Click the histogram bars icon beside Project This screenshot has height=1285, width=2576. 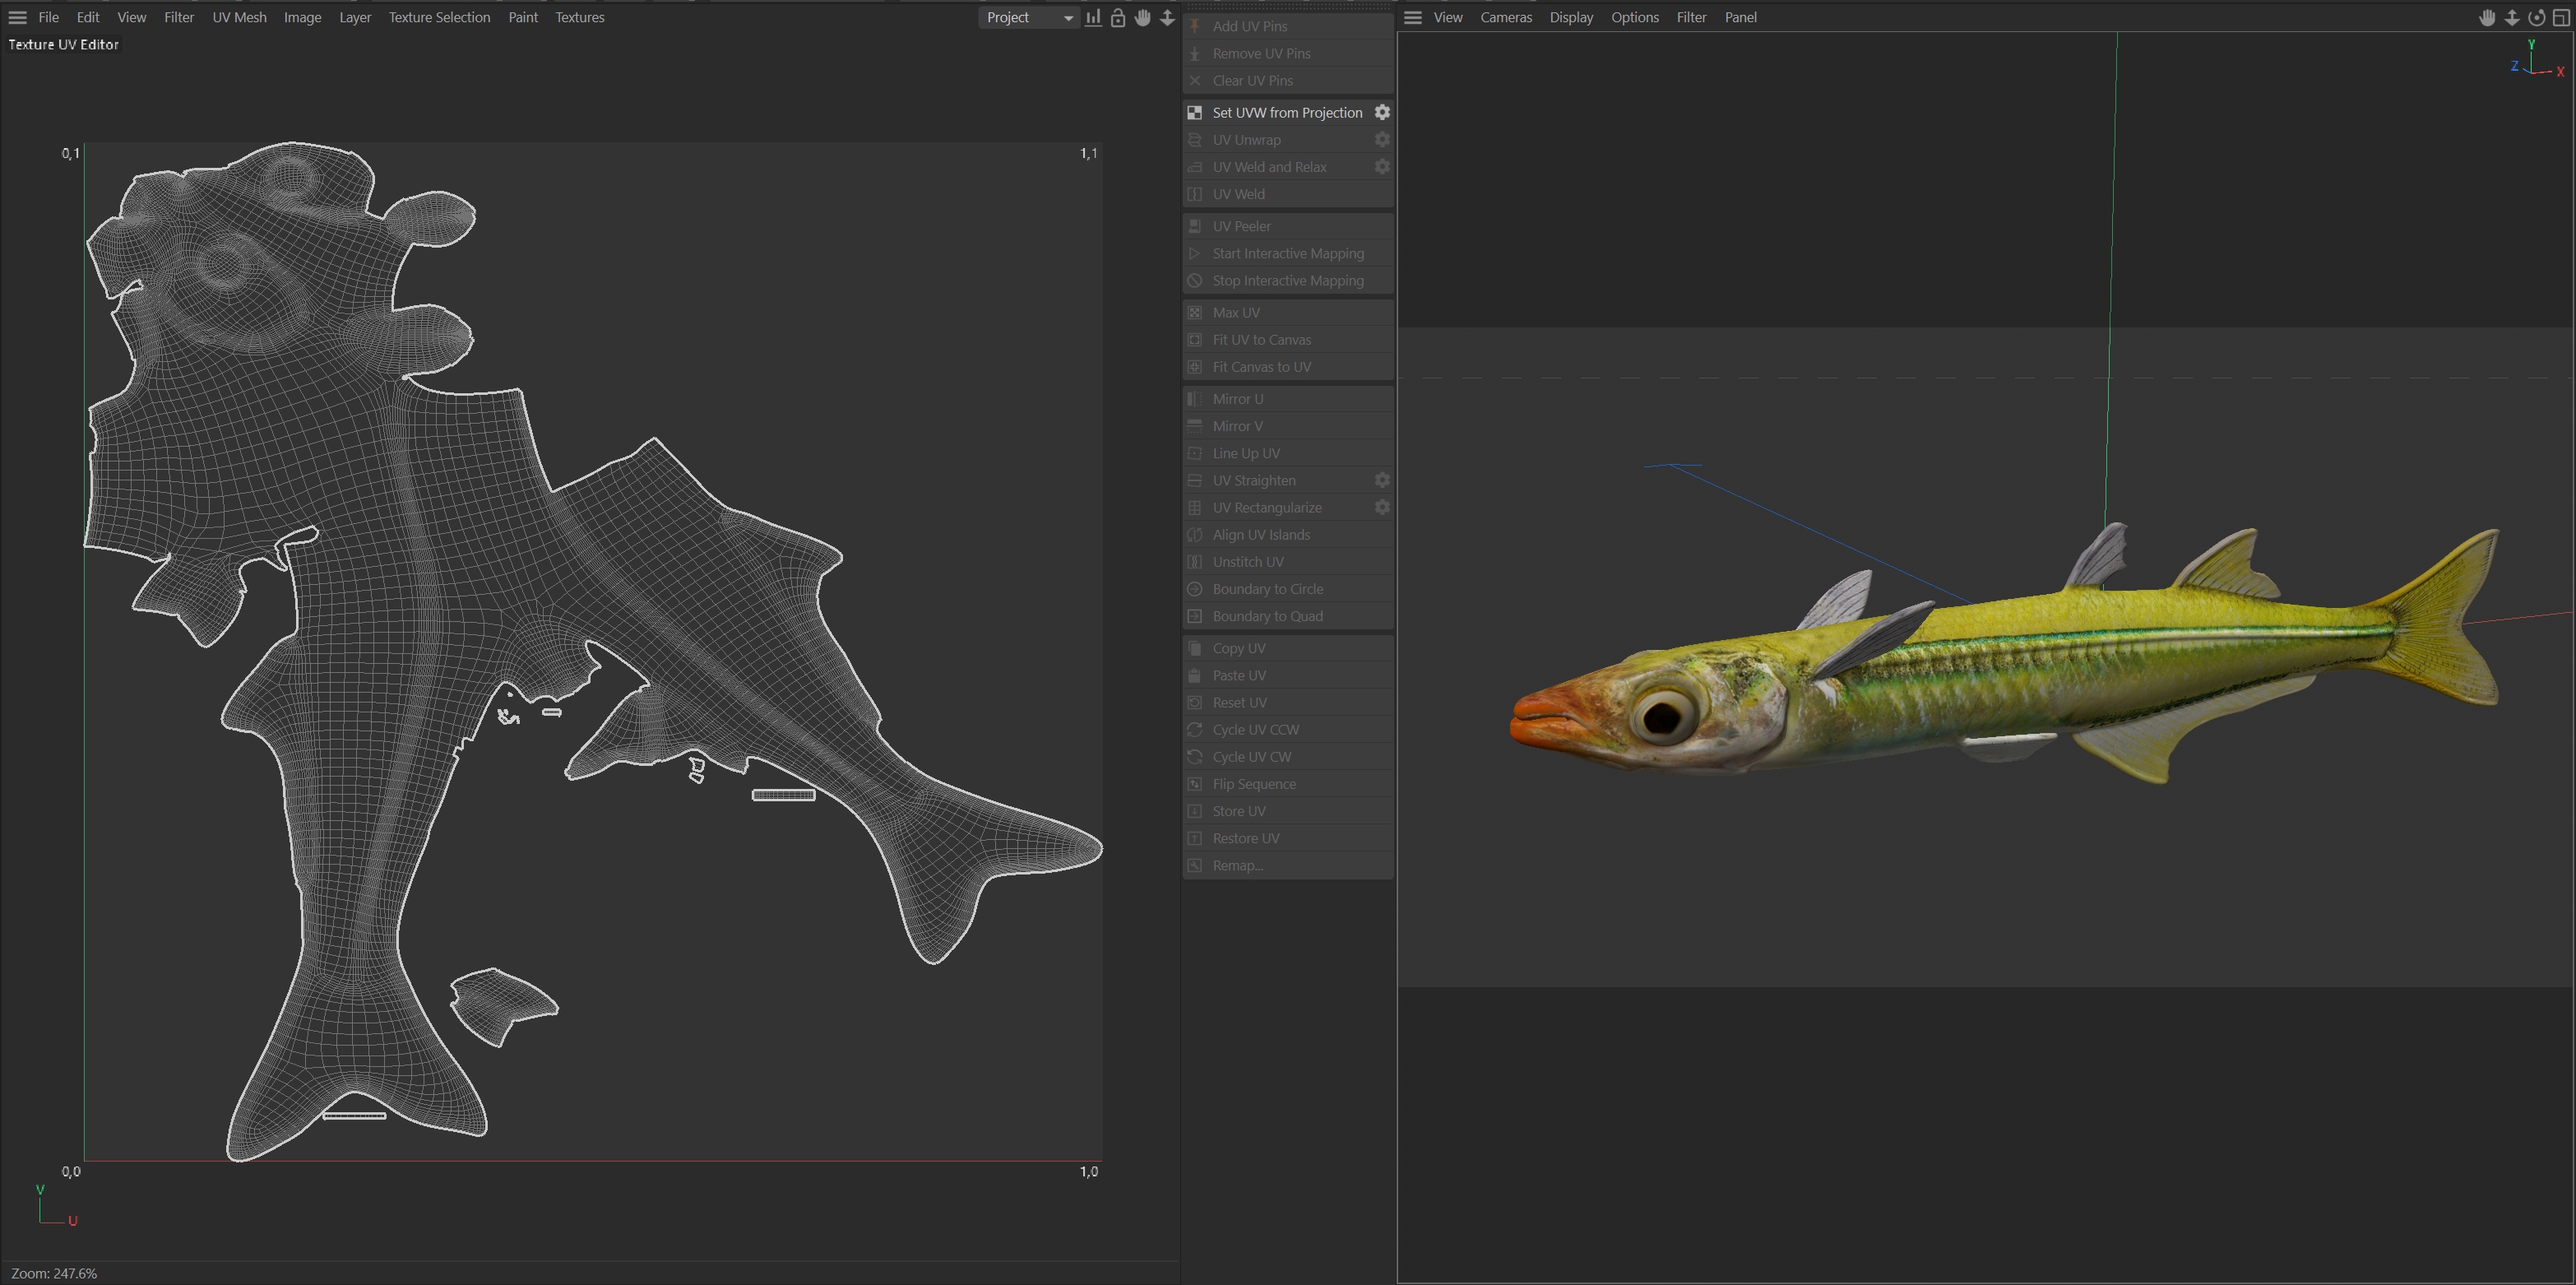1093,17
